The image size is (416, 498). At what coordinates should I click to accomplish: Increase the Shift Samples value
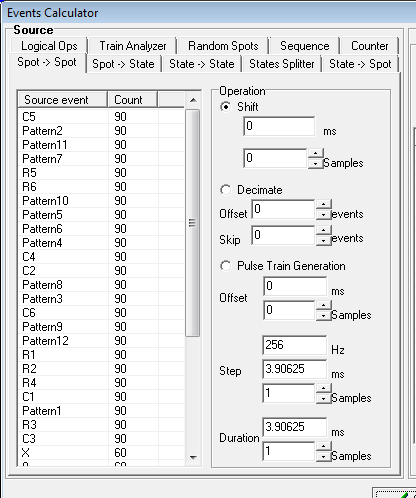click(315, 153)
